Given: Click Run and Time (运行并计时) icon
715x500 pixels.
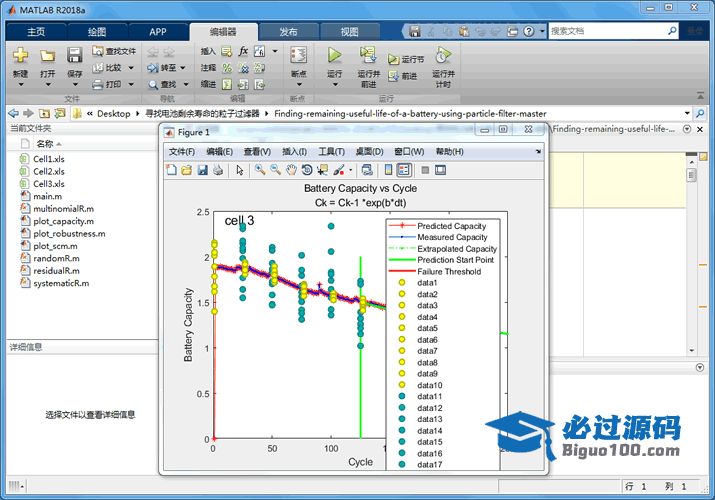Looking at the screenshot, I should tap(443, 55).
